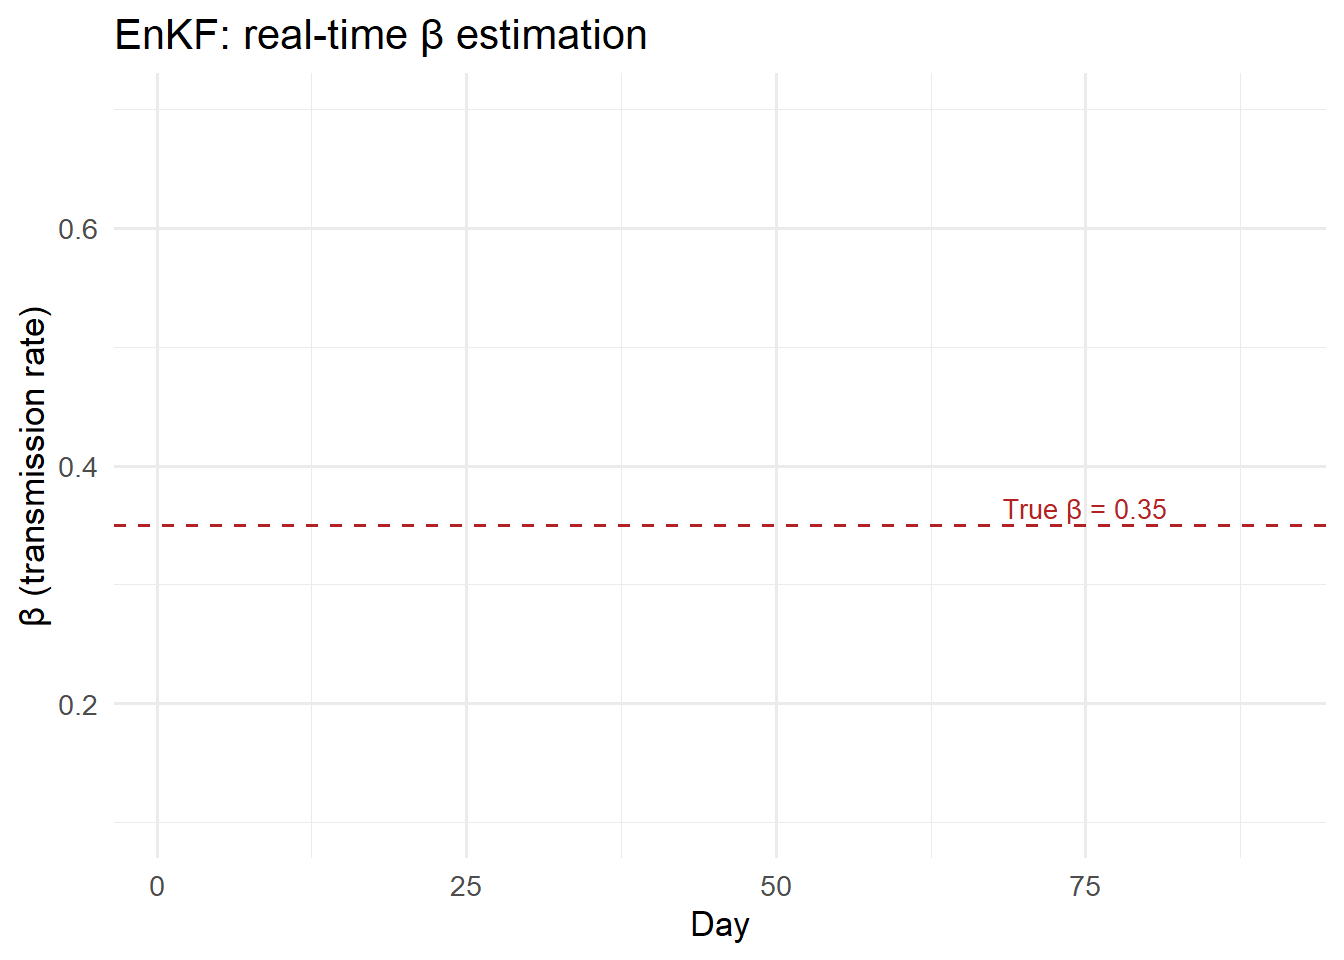Click the 75 x-axis tick label
1344x960 pixels.
pyautogui.click(x=1085, y=886)
